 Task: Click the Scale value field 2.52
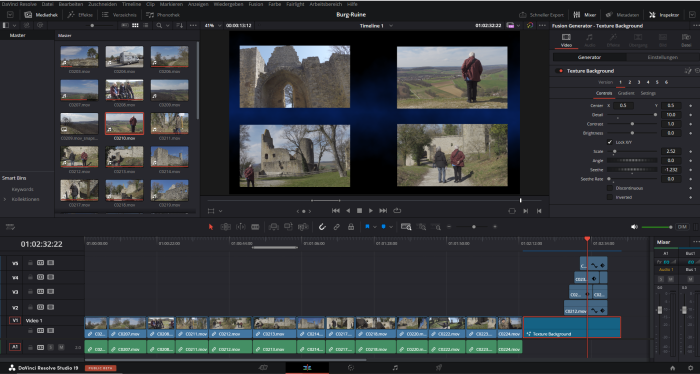[671, 151]
